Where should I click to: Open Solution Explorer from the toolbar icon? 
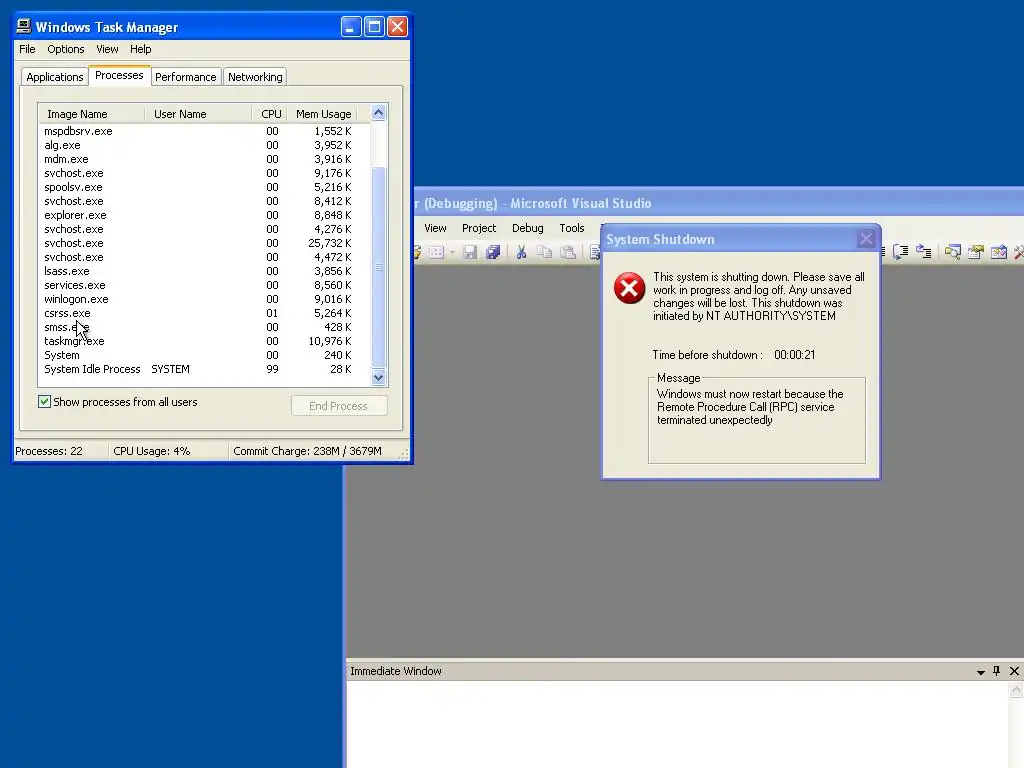953,252
